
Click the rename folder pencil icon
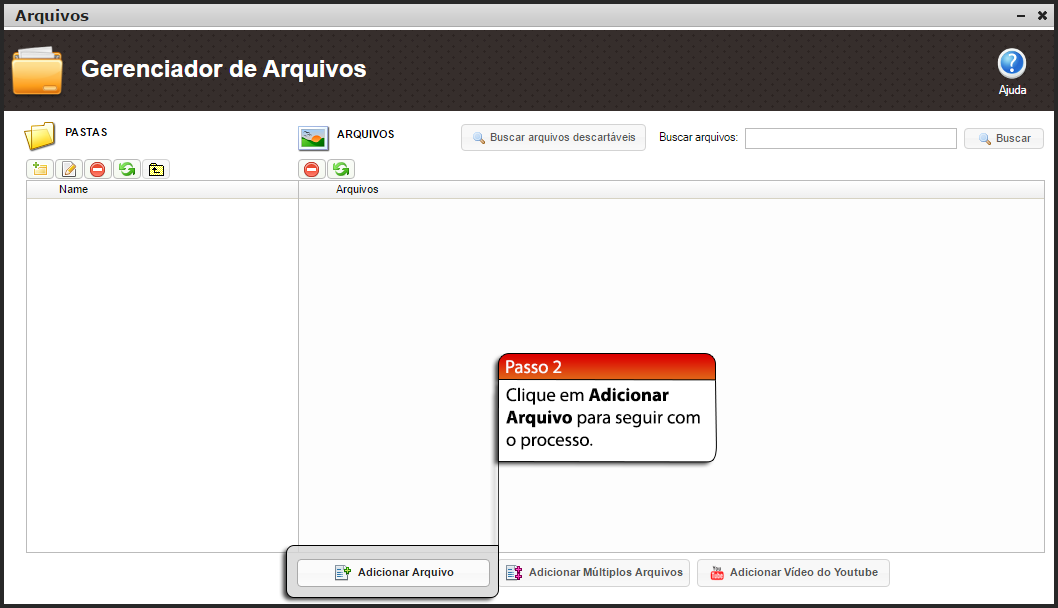pos(69,169)
